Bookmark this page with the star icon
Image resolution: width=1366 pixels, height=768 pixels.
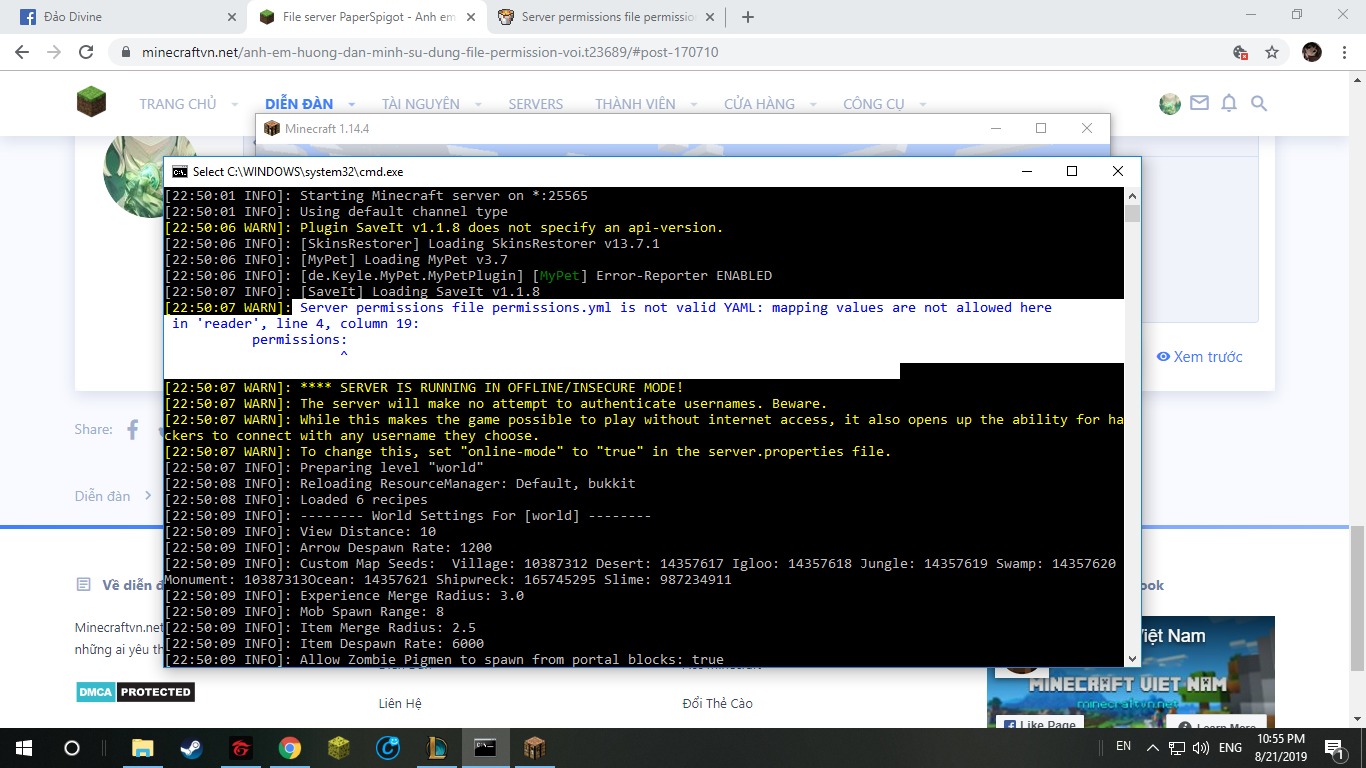tap(1272, 52)
